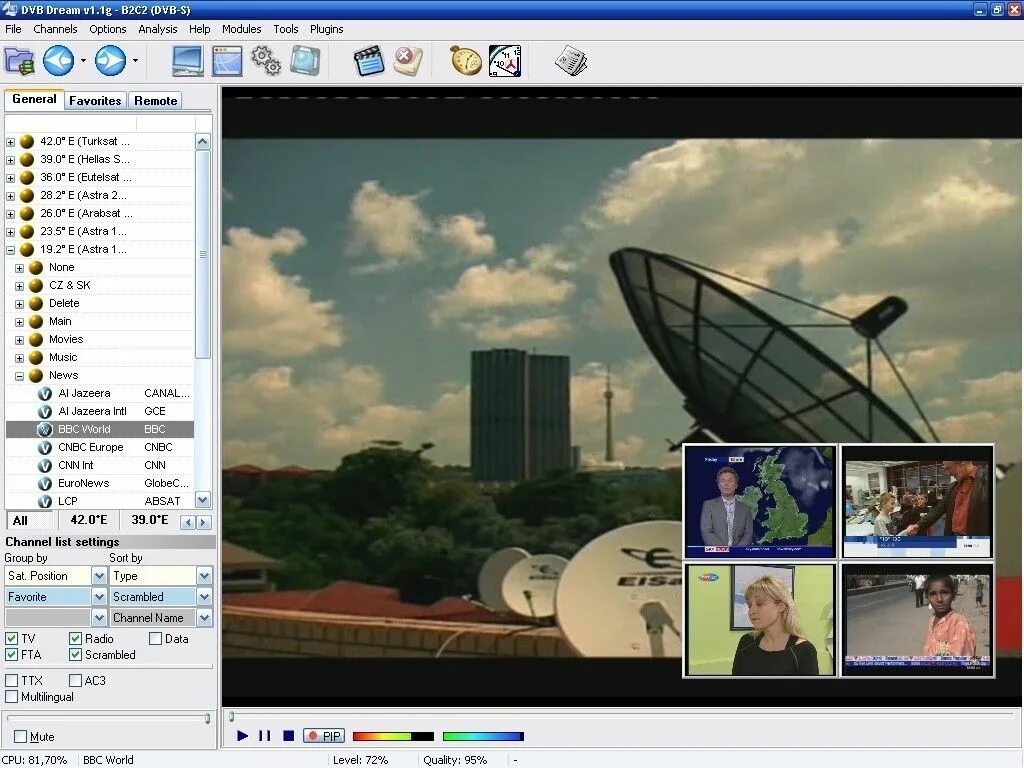
Task: Click the clapperboard recording icon
Action: point(368,61)
